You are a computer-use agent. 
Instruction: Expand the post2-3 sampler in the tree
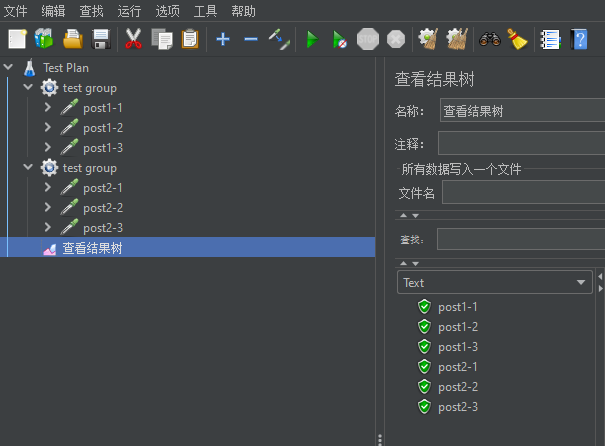47,227
